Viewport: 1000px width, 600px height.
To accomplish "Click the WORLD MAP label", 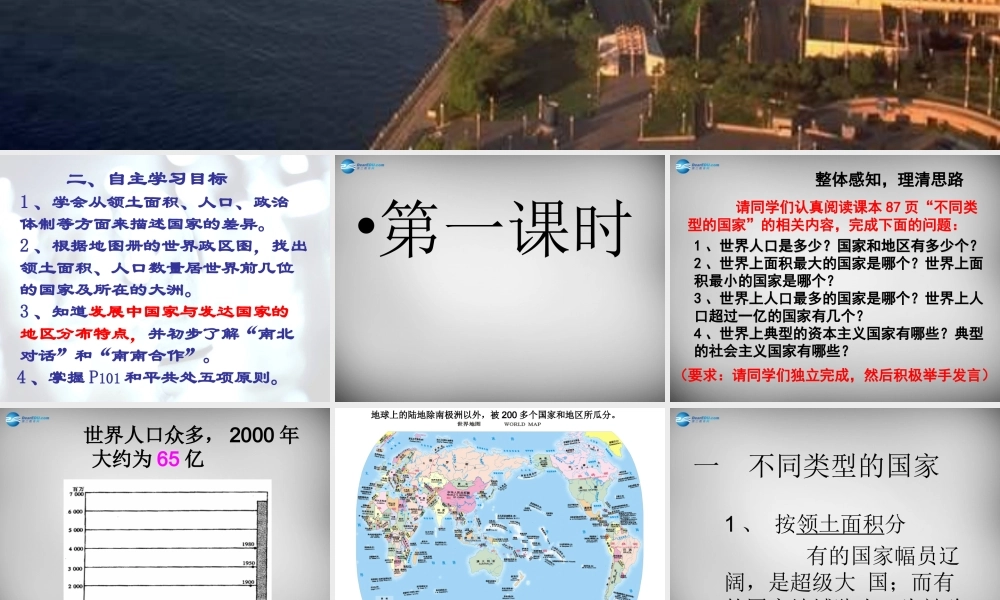I will (x=522, y=424).
